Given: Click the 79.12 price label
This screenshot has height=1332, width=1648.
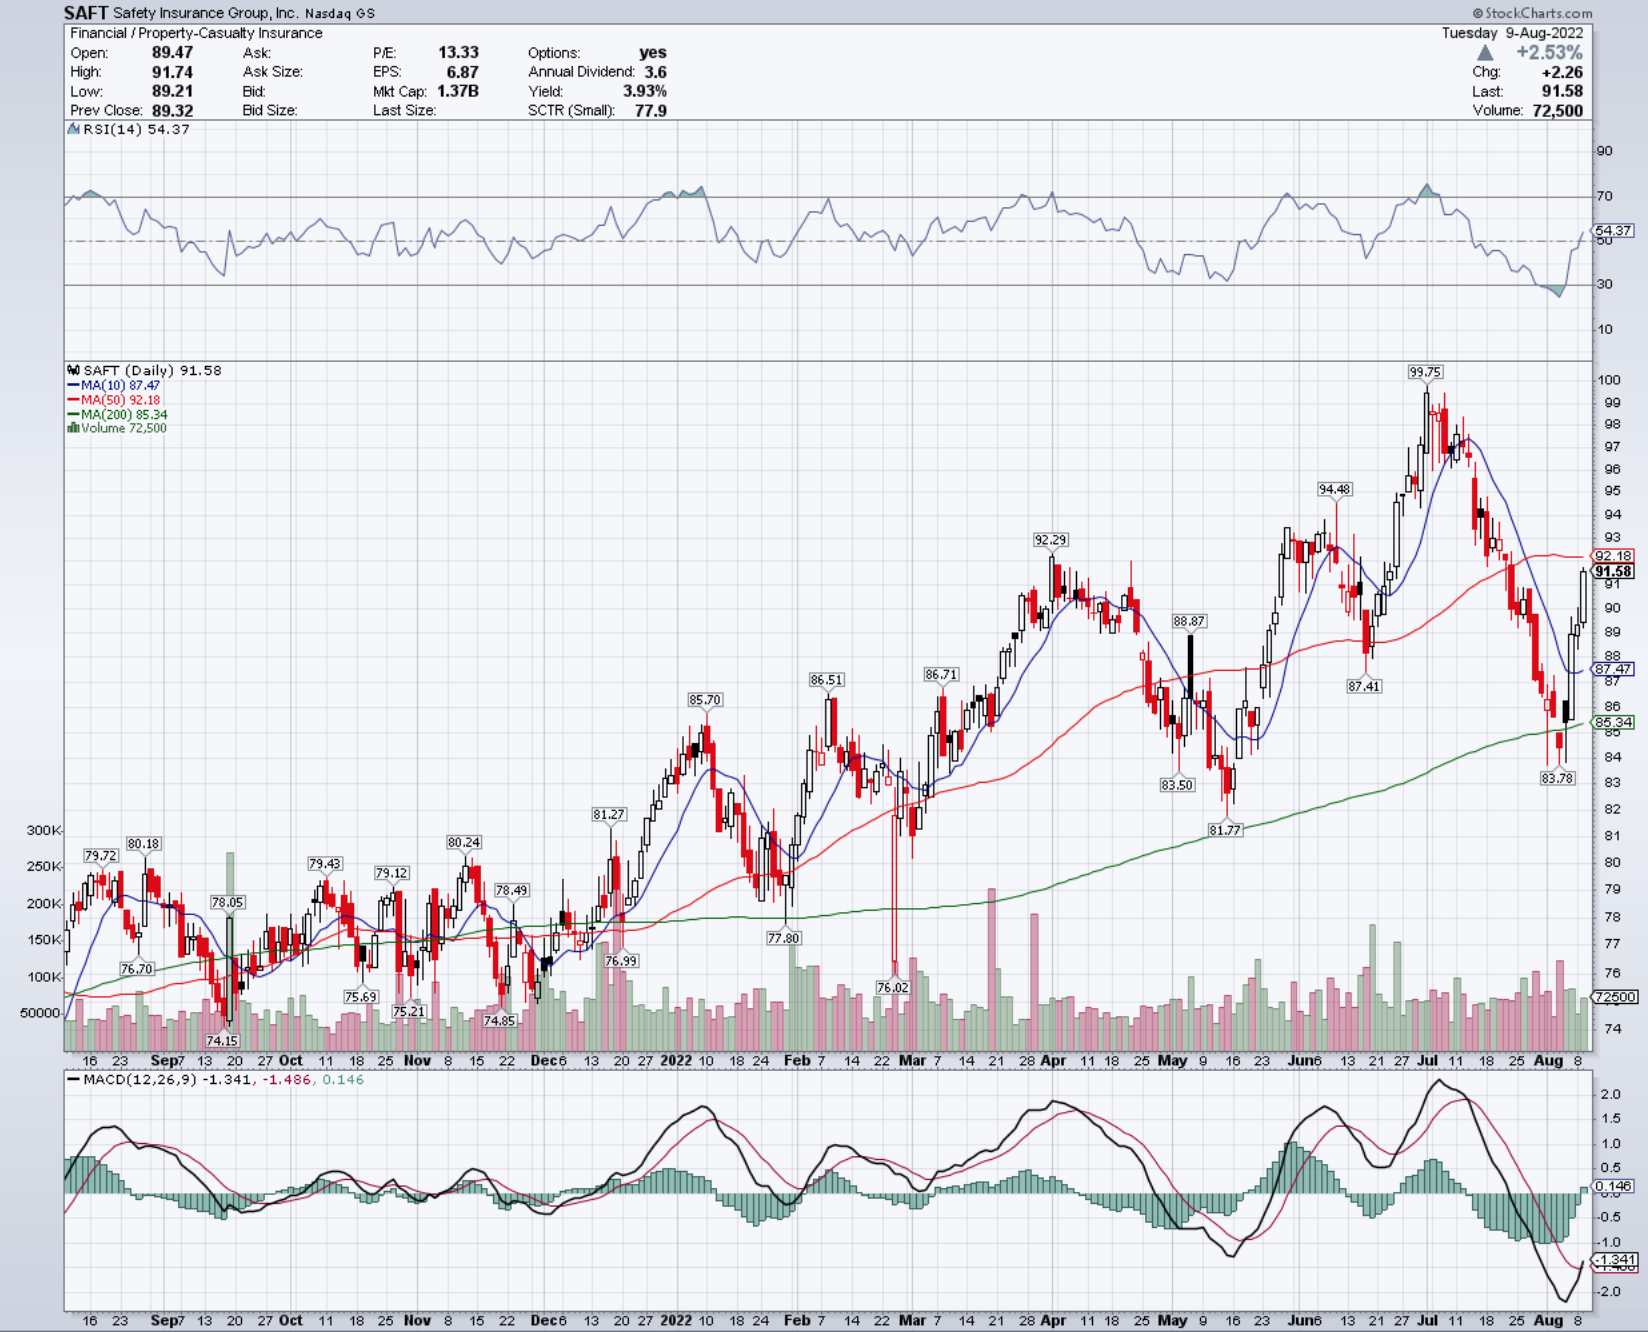Looking at the screenshot, I should coord(391,873).
